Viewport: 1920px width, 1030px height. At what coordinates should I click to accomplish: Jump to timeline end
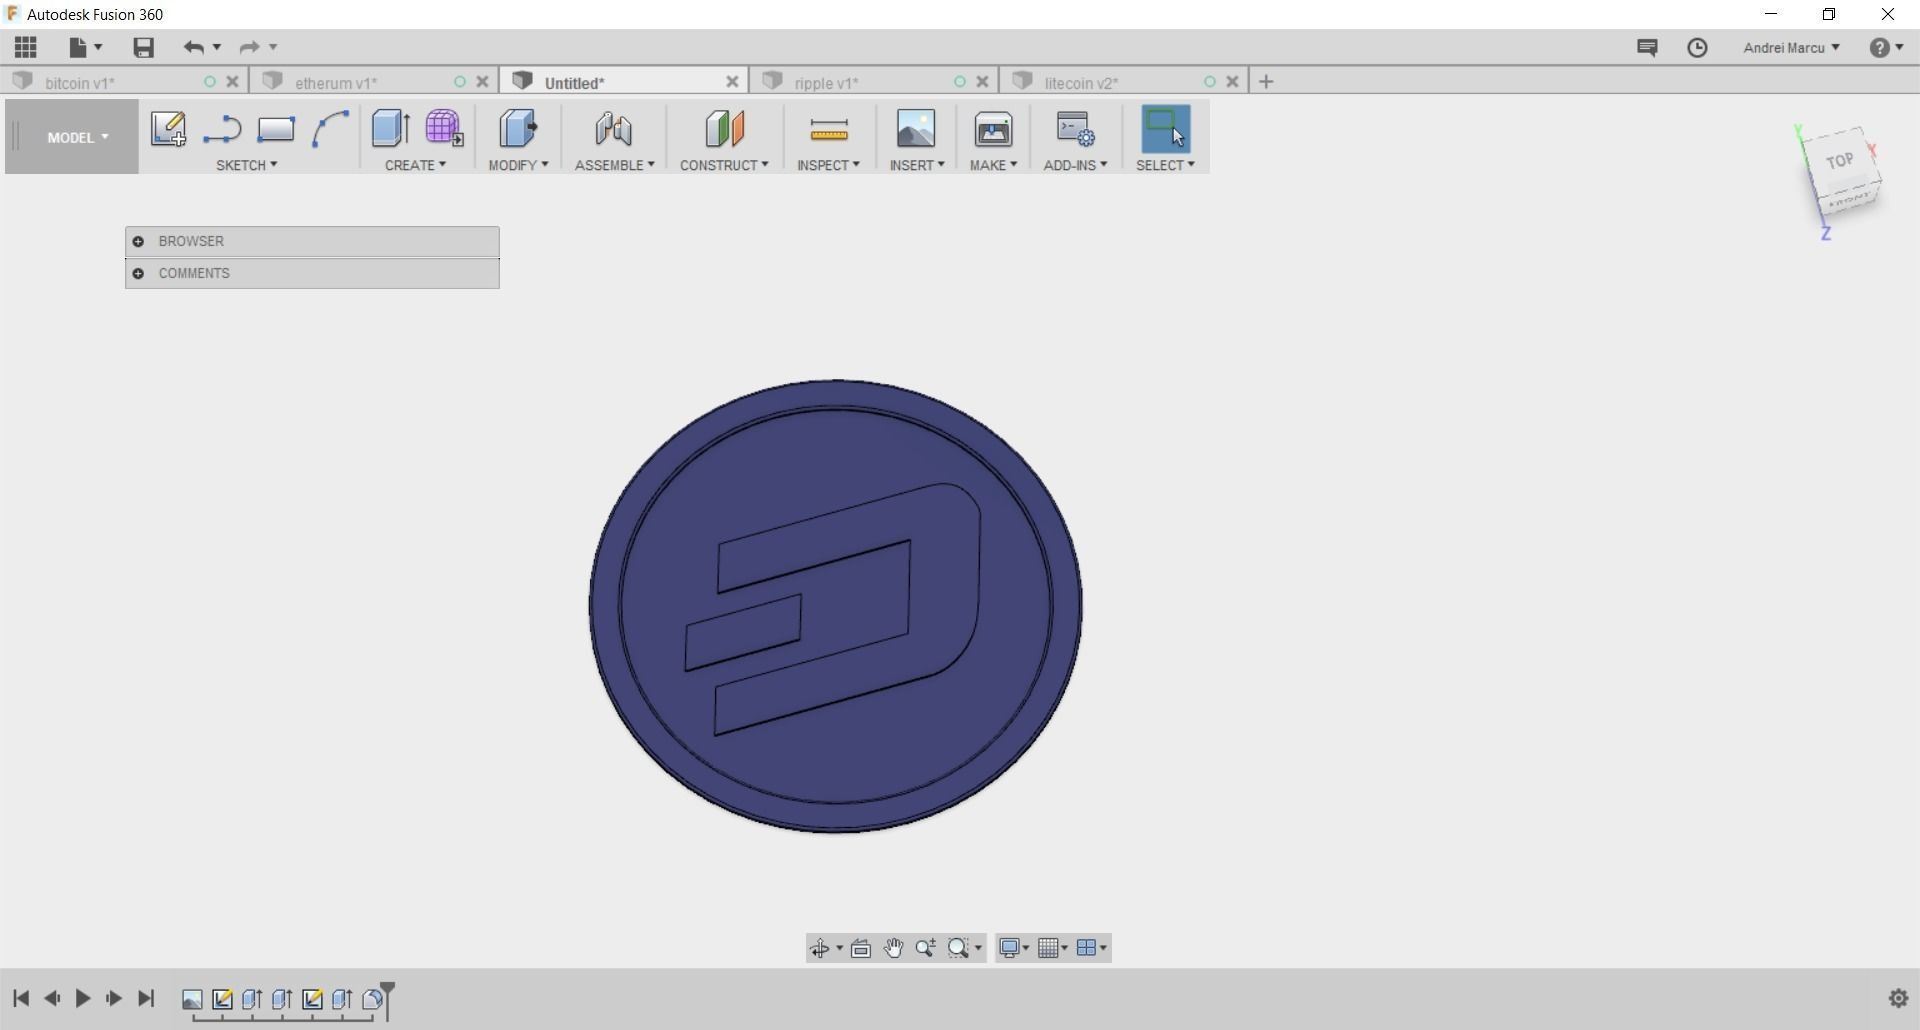point(146,998)
